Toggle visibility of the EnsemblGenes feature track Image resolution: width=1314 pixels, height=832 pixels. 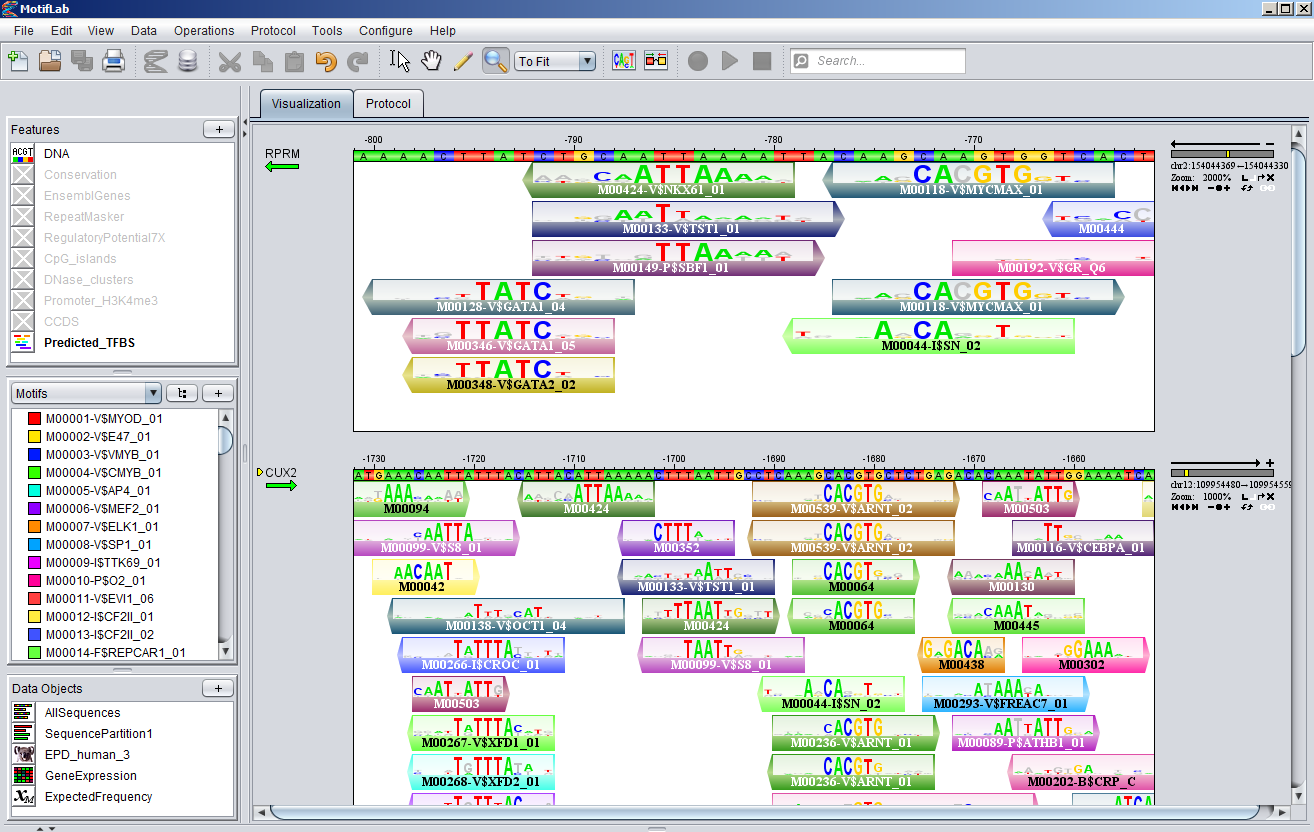[x=23, y=195]
